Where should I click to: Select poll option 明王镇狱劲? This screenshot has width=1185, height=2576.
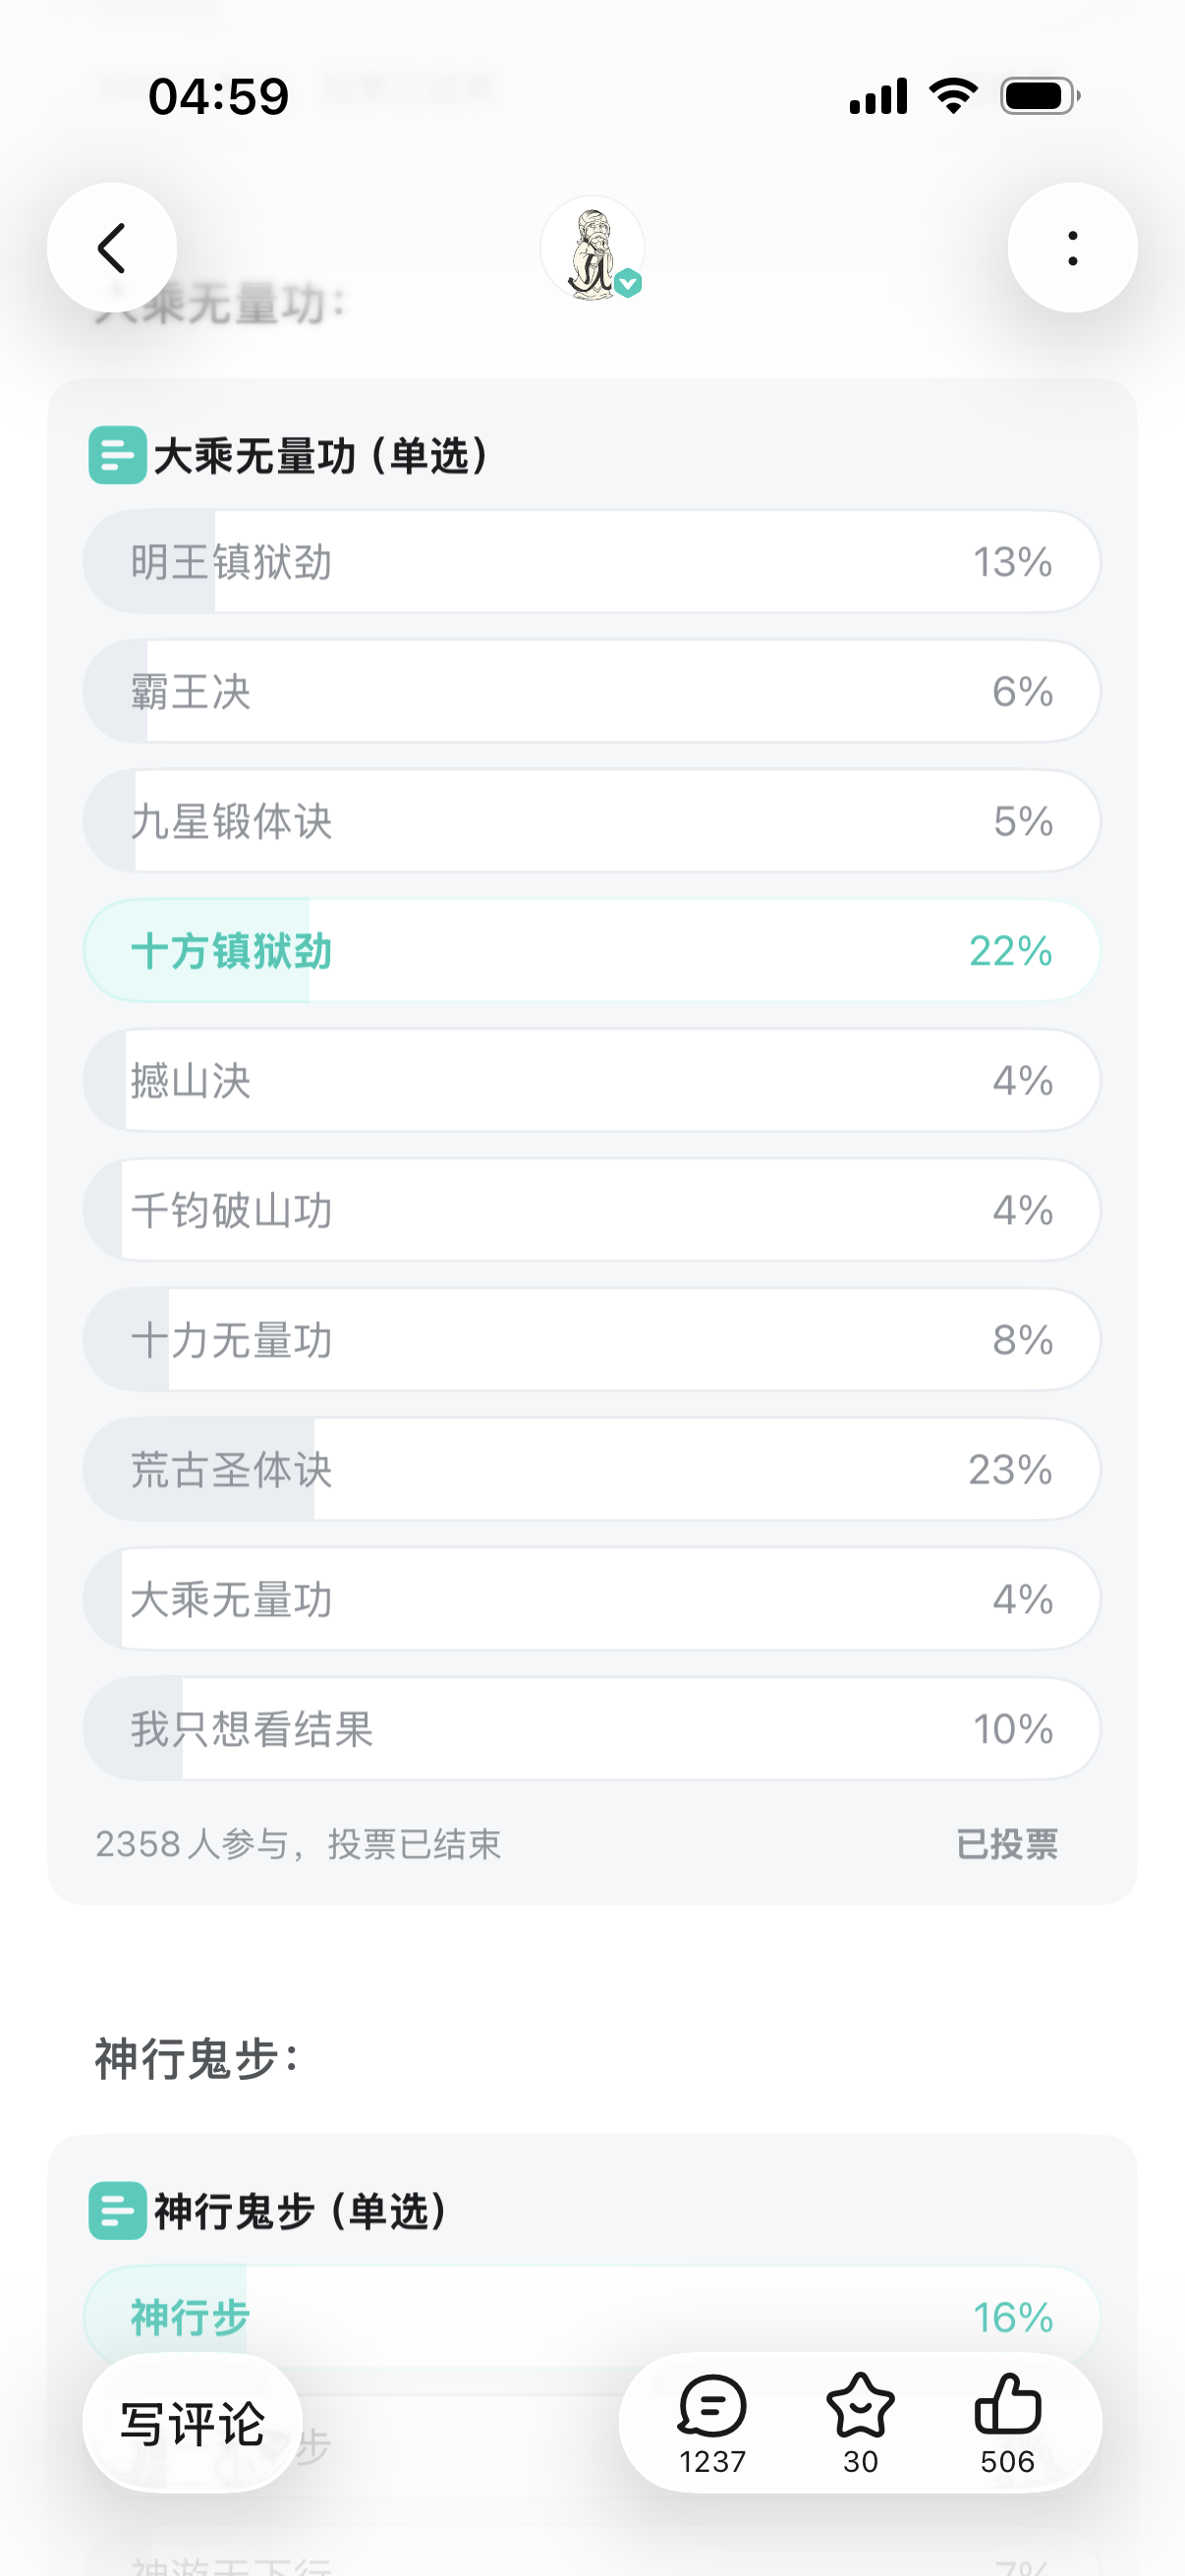(x=592, y=562)
